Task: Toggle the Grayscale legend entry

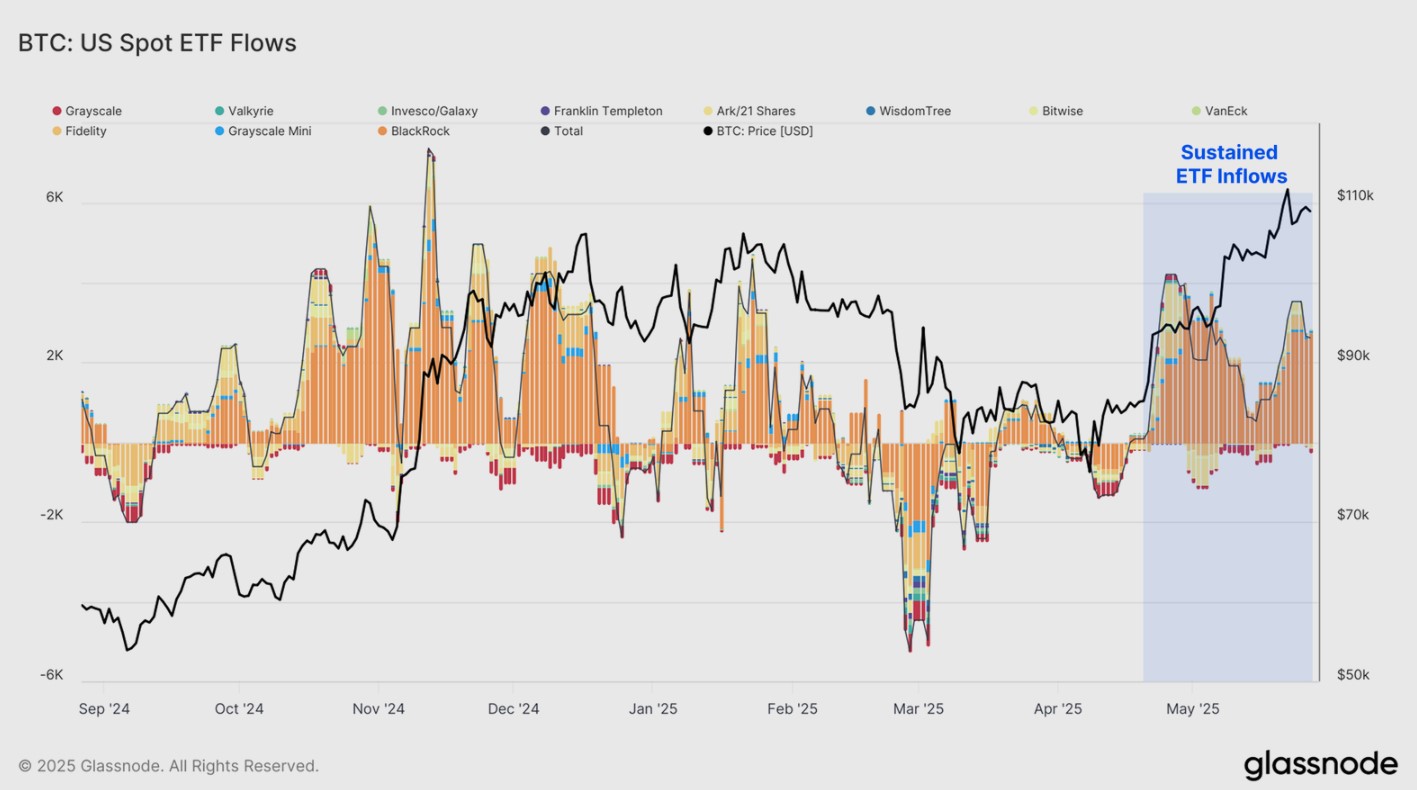Action: pyautogui.click(x=87, y=111)
